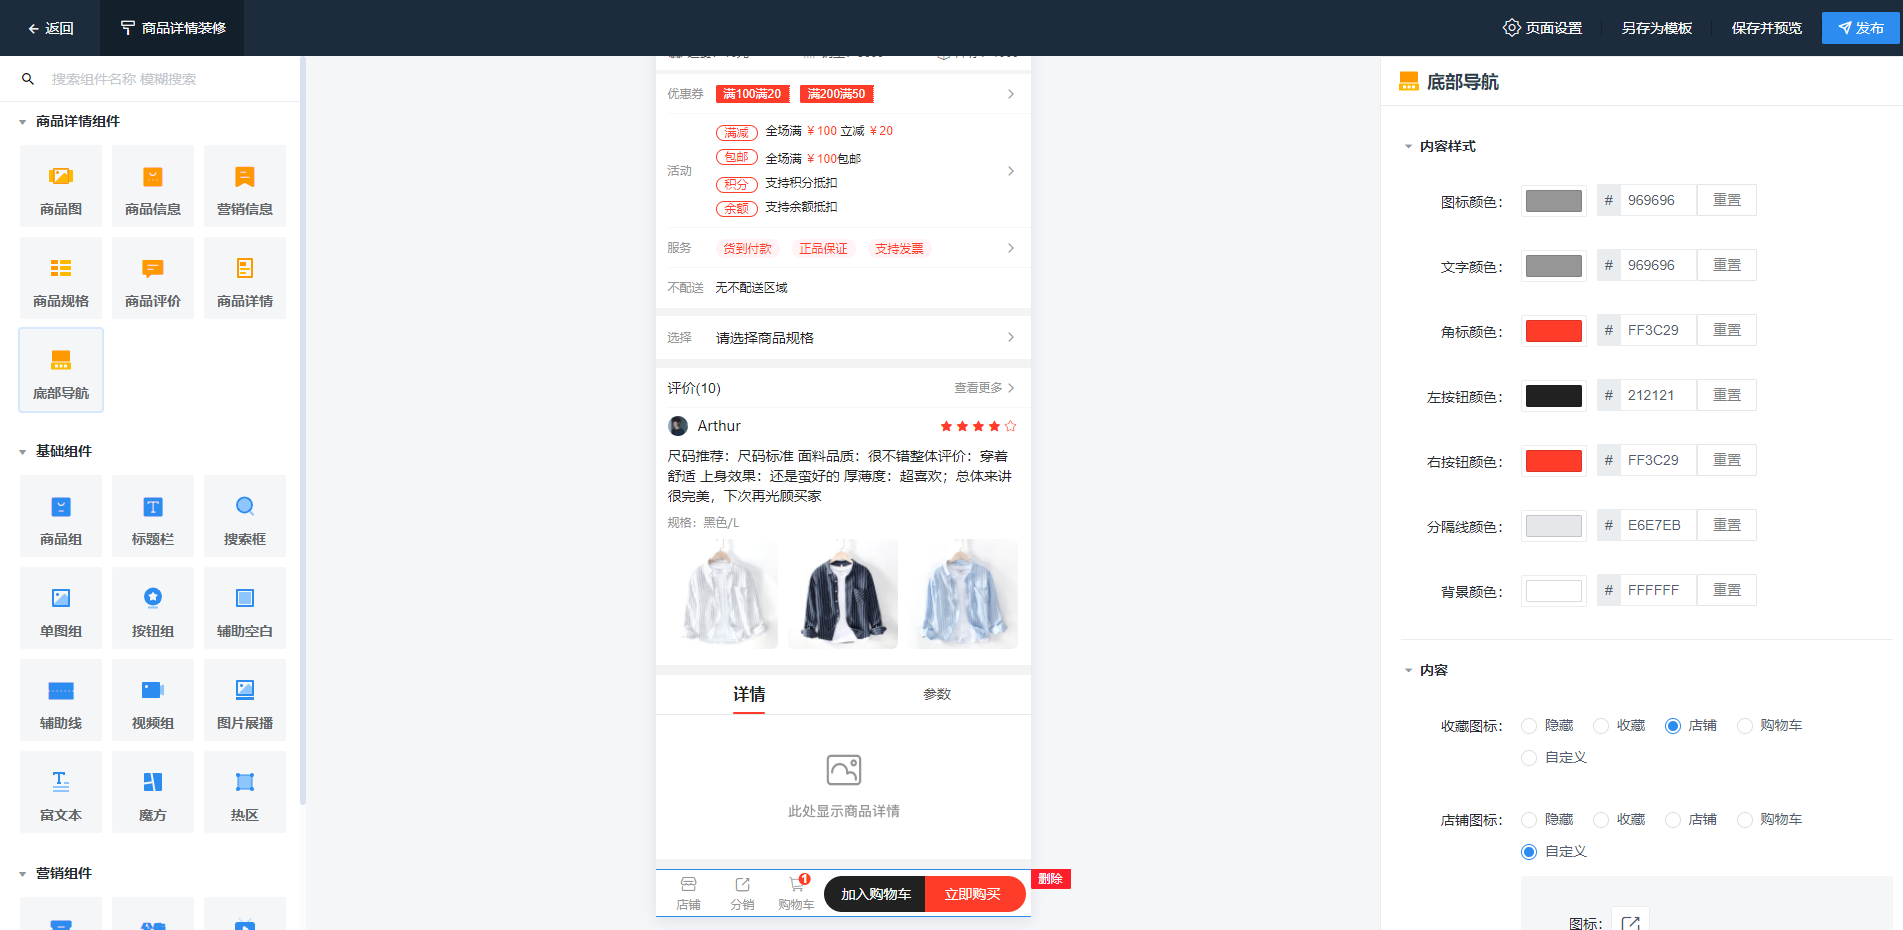Add the 商品组 basic component
Viewport: 1903px width, 930px height.
point(61,516)
